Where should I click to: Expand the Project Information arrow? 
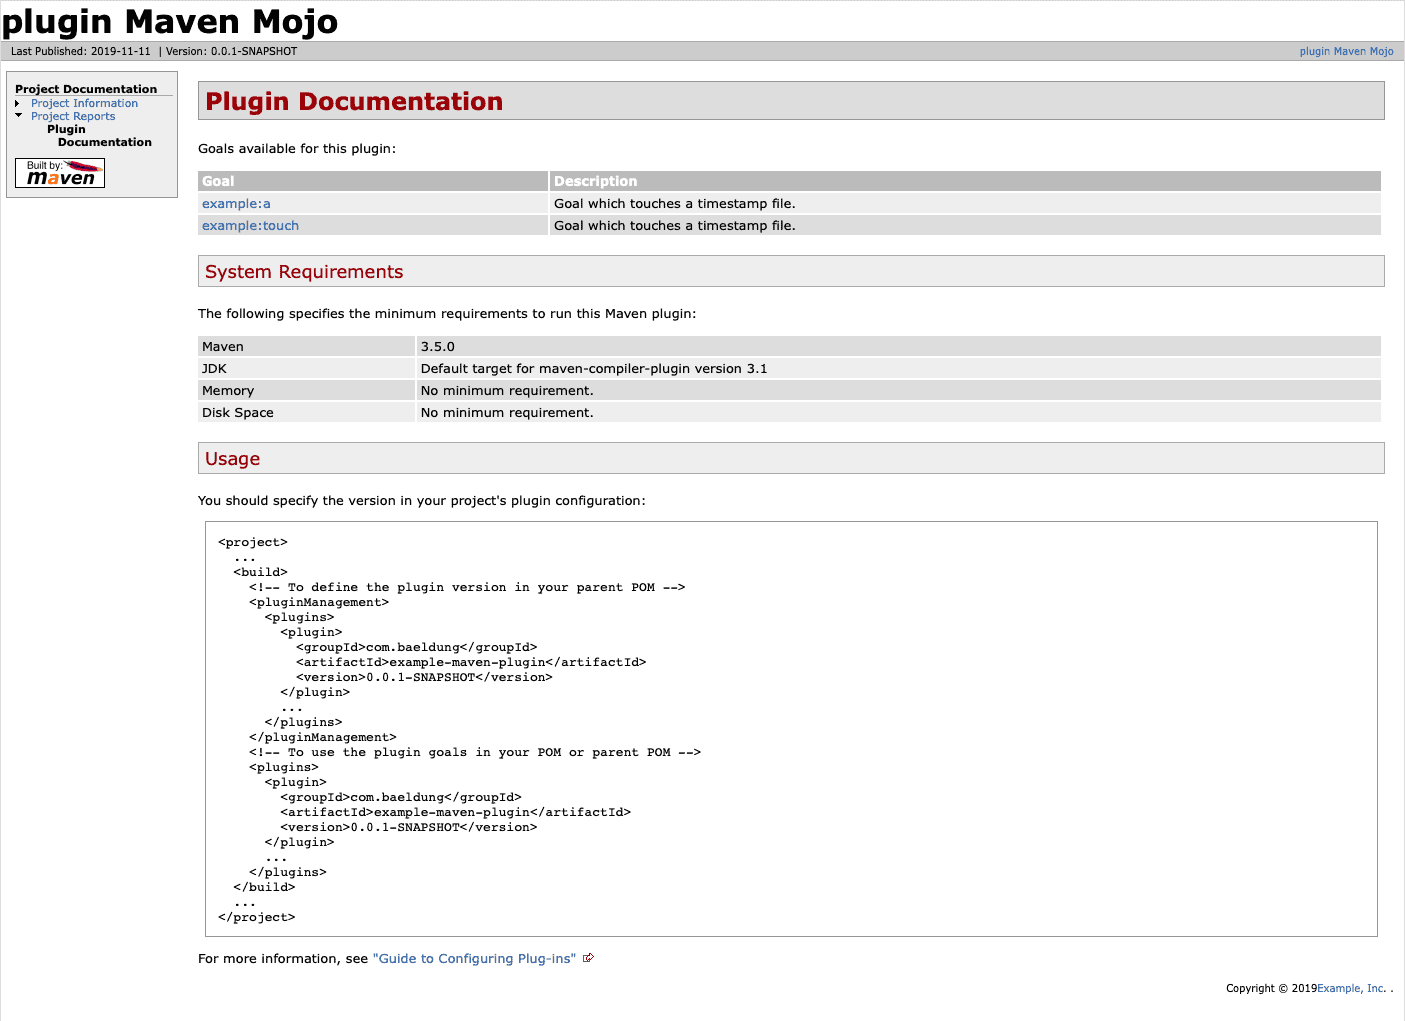18,104
